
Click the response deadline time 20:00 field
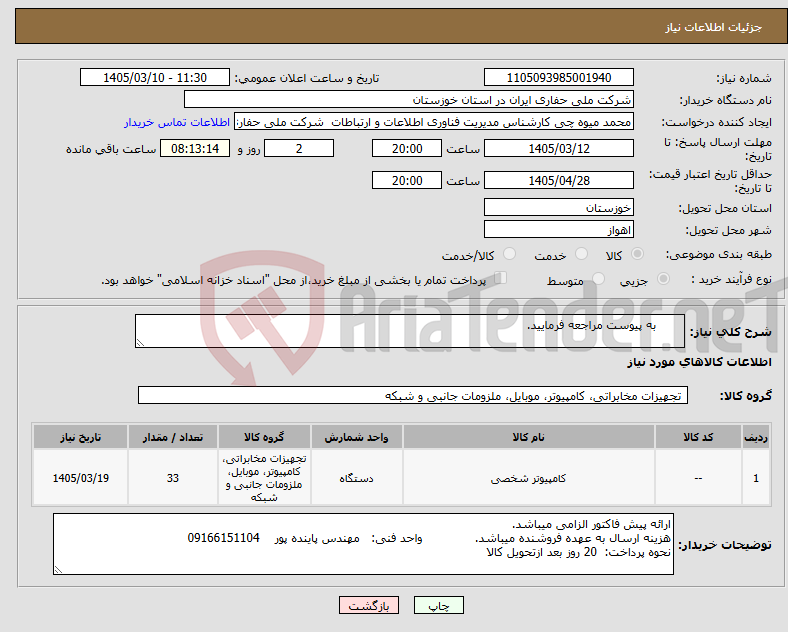click(407, 149)
